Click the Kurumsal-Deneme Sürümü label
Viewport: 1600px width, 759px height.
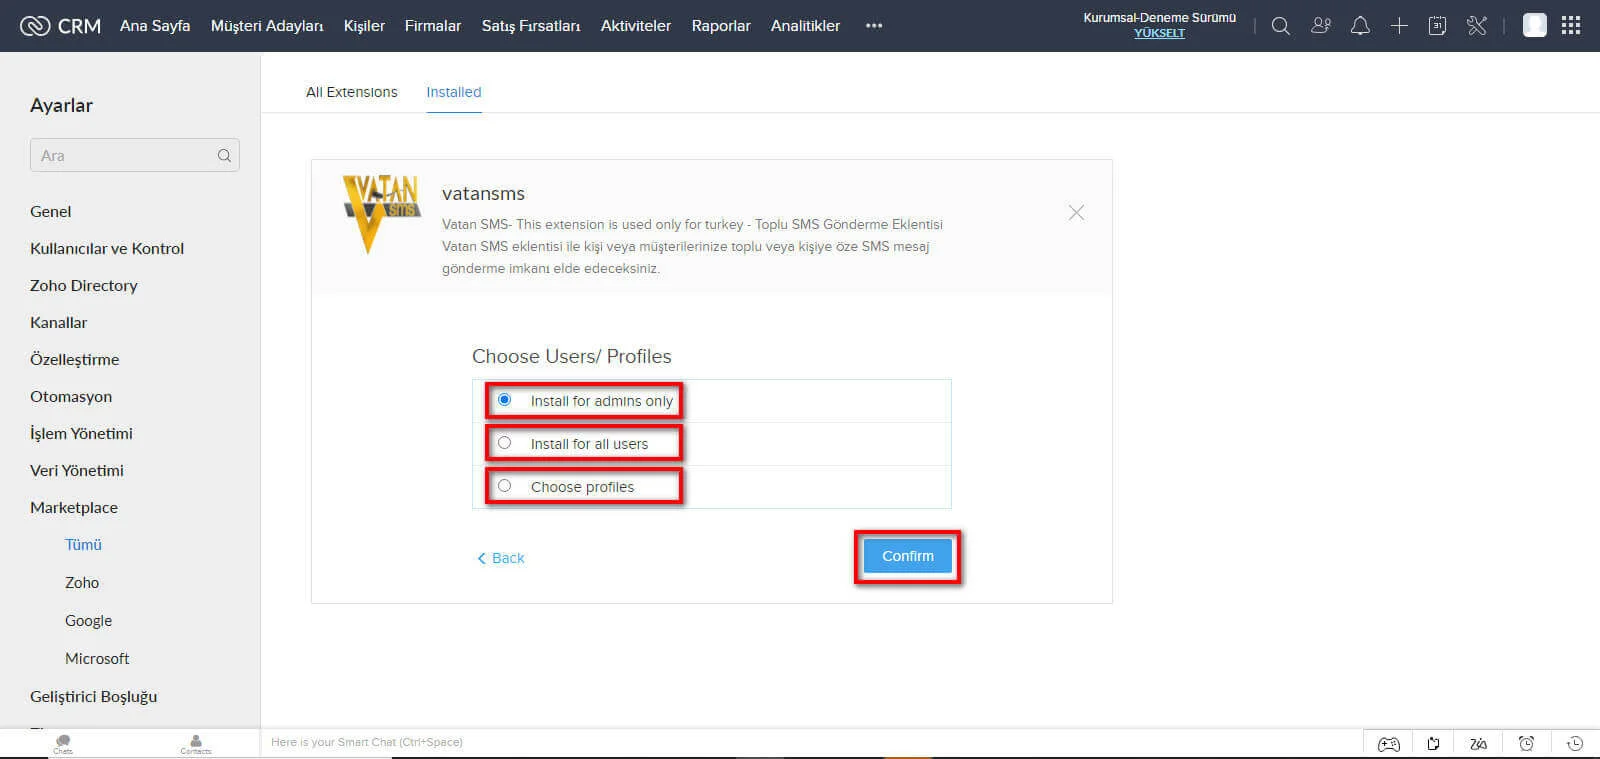1160,18
